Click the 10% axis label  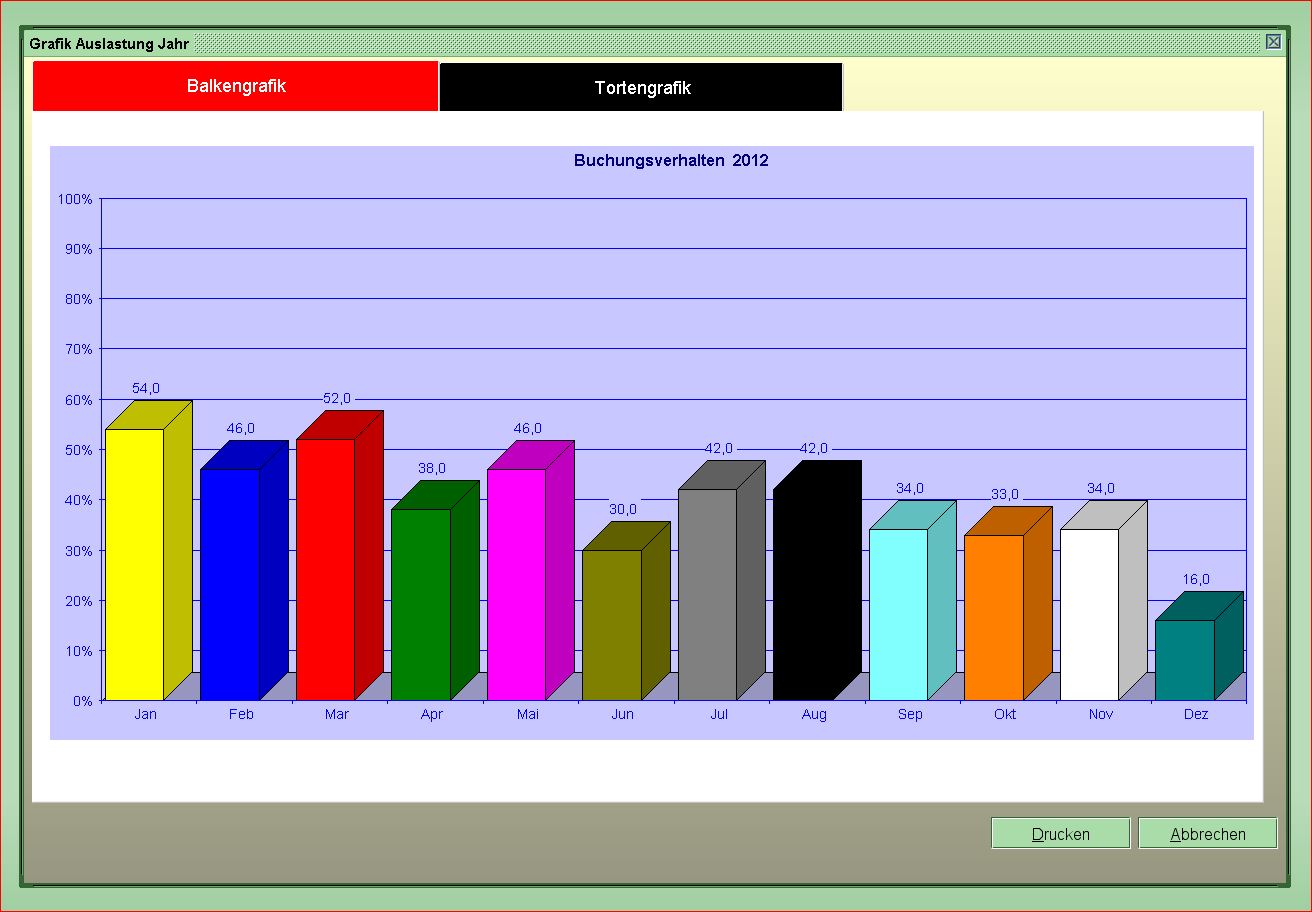[x=78, y=651]
